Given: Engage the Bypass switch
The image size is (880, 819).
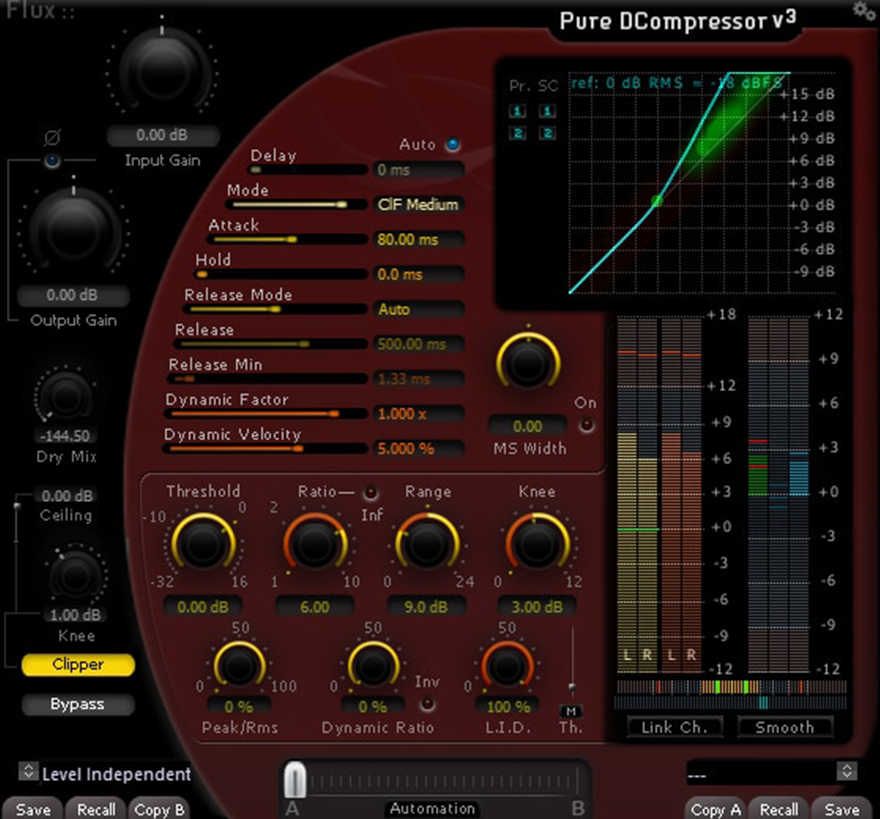Looking at the screenshot, I should (77, 704).
